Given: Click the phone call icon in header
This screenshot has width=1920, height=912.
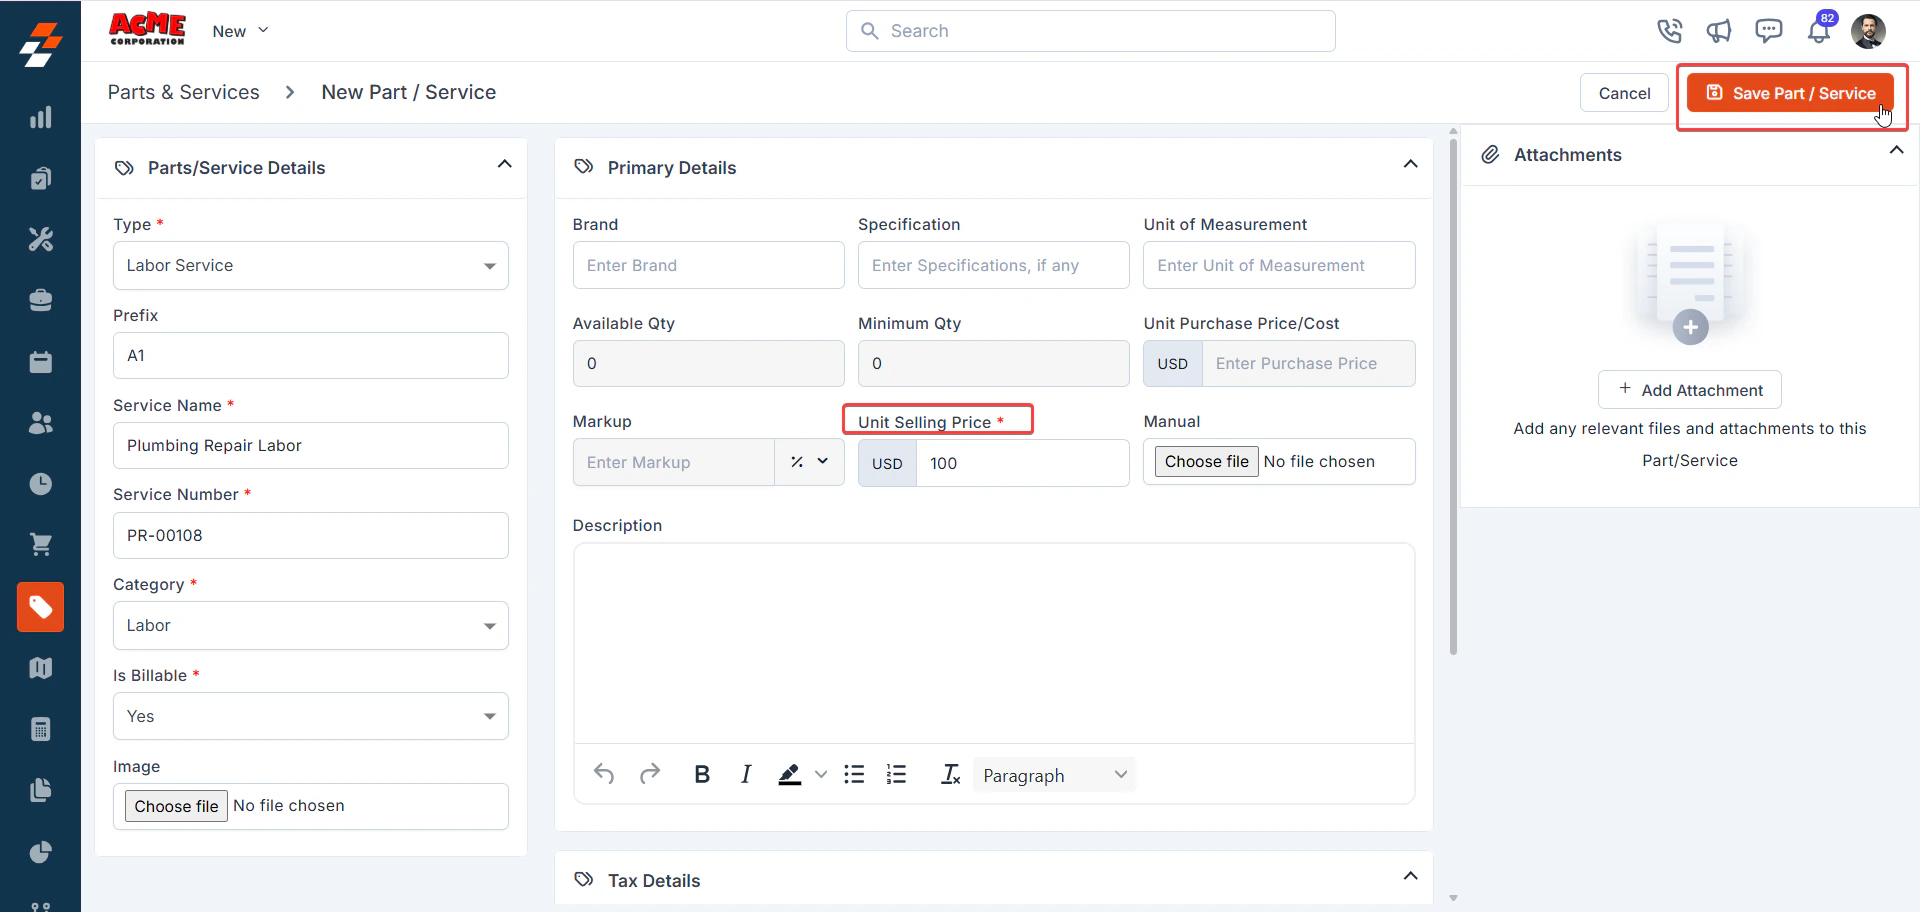Looking at the screenshot, I should [x=1669, y=31].
